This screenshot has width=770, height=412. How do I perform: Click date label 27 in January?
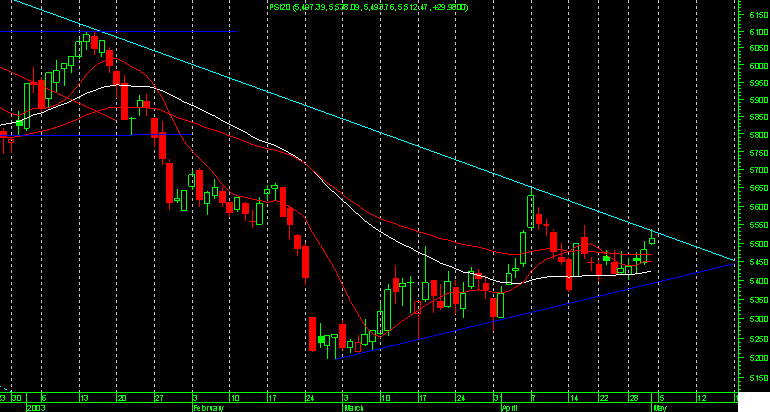point(160,398)
